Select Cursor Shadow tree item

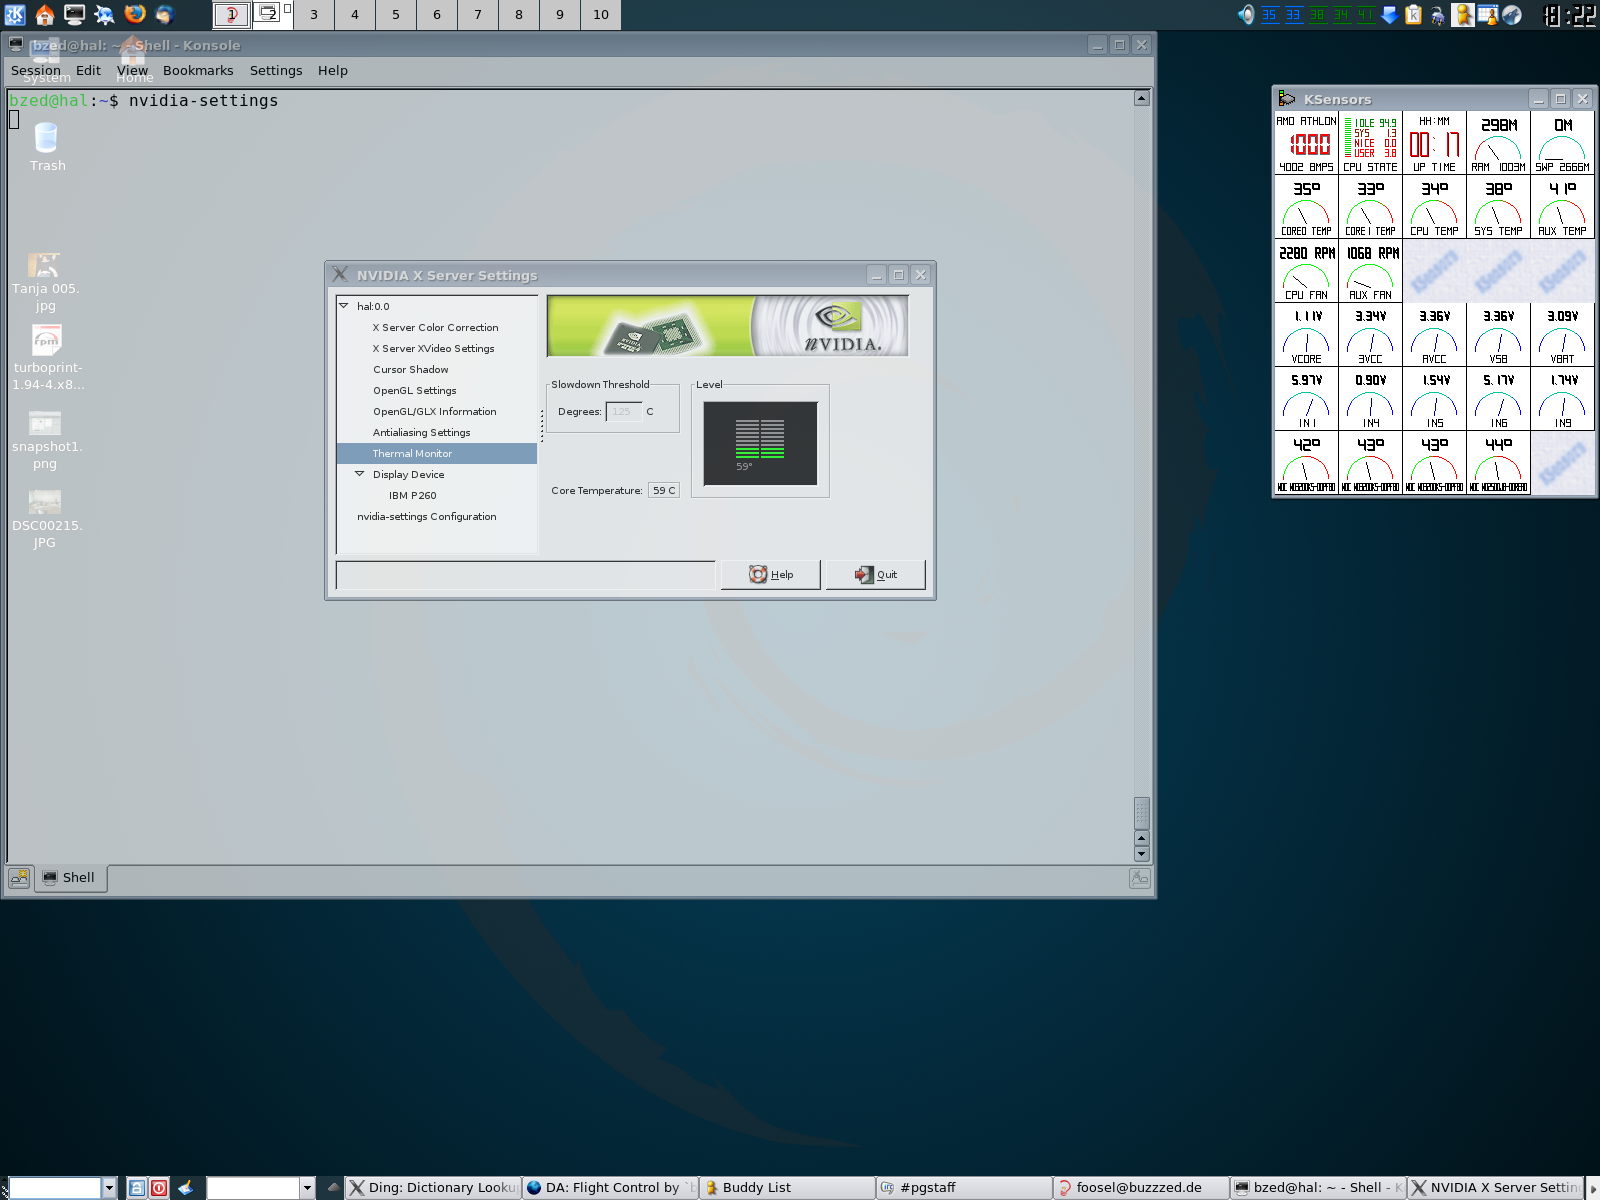pos(410,369)
